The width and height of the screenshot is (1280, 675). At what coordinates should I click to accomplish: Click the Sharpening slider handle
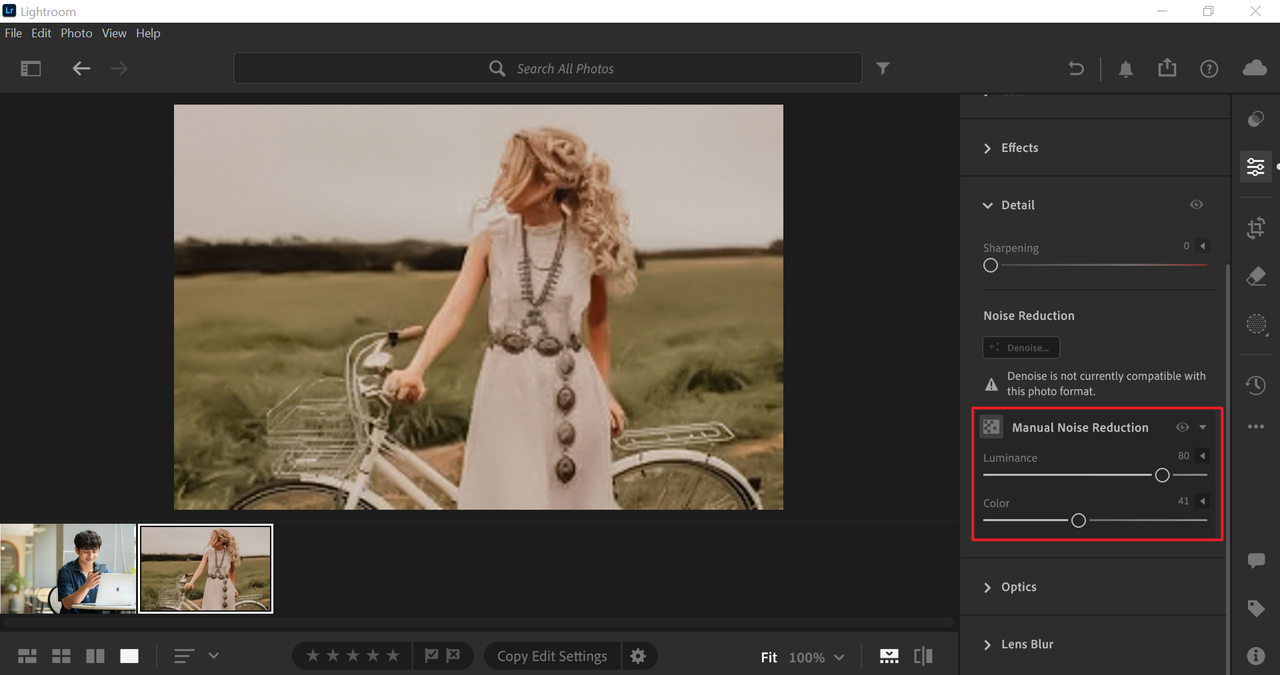990,265
